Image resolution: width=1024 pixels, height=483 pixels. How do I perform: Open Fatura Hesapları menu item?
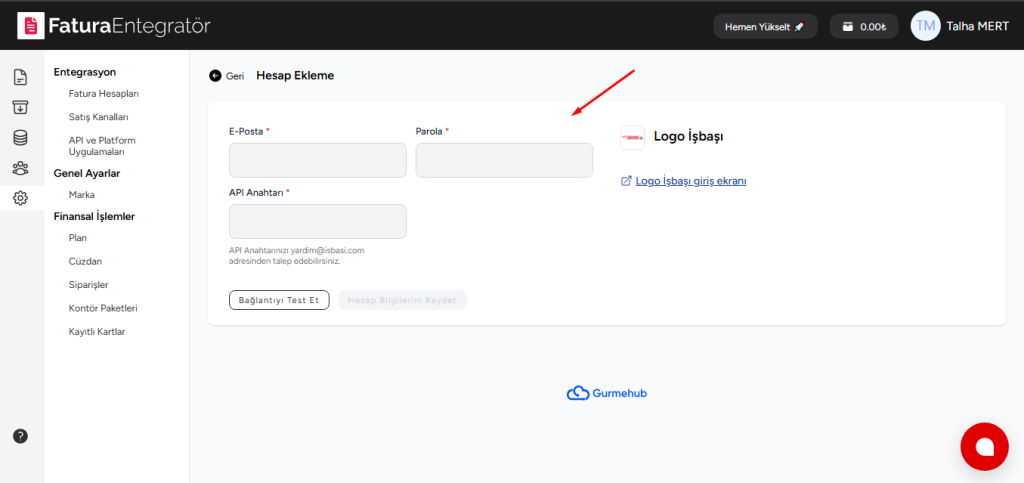103,94
